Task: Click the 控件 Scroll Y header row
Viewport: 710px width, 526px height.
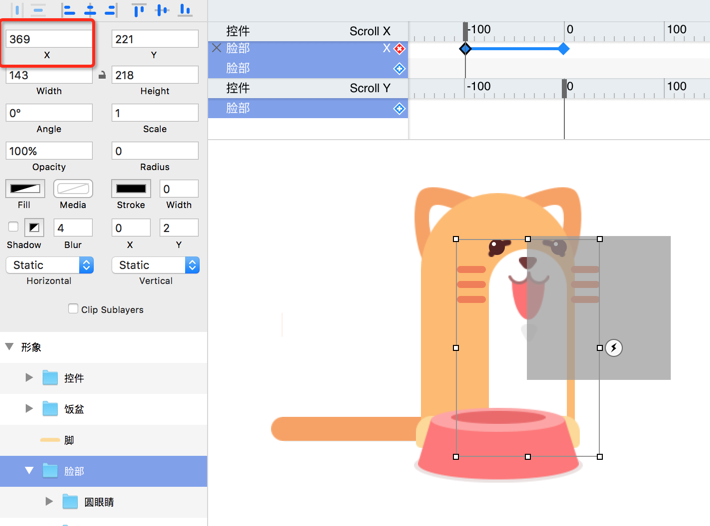Action: click(x=308, y=88)
